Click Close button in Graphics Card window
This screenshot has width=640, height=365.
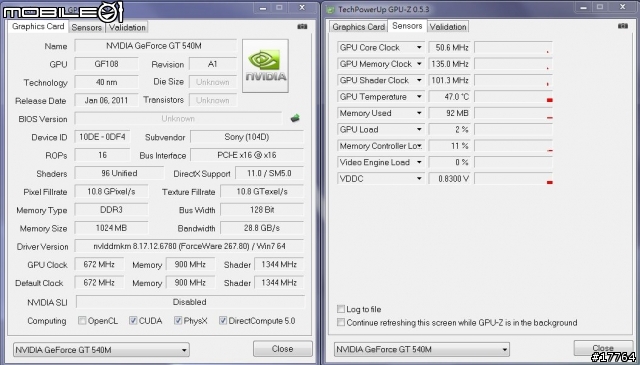click(x=282, y=349)
